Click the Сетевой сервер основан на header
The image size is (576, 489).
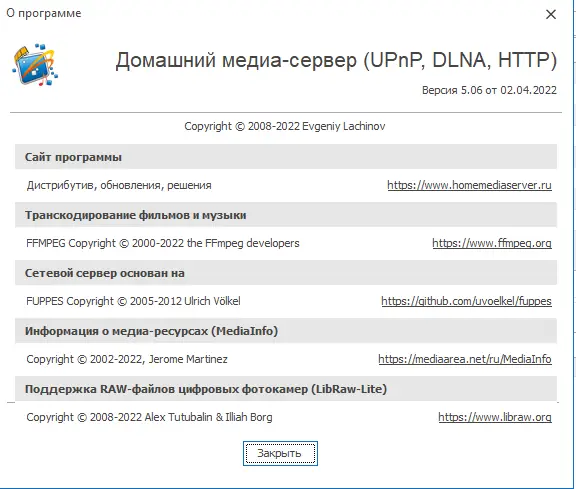(286, 273)
